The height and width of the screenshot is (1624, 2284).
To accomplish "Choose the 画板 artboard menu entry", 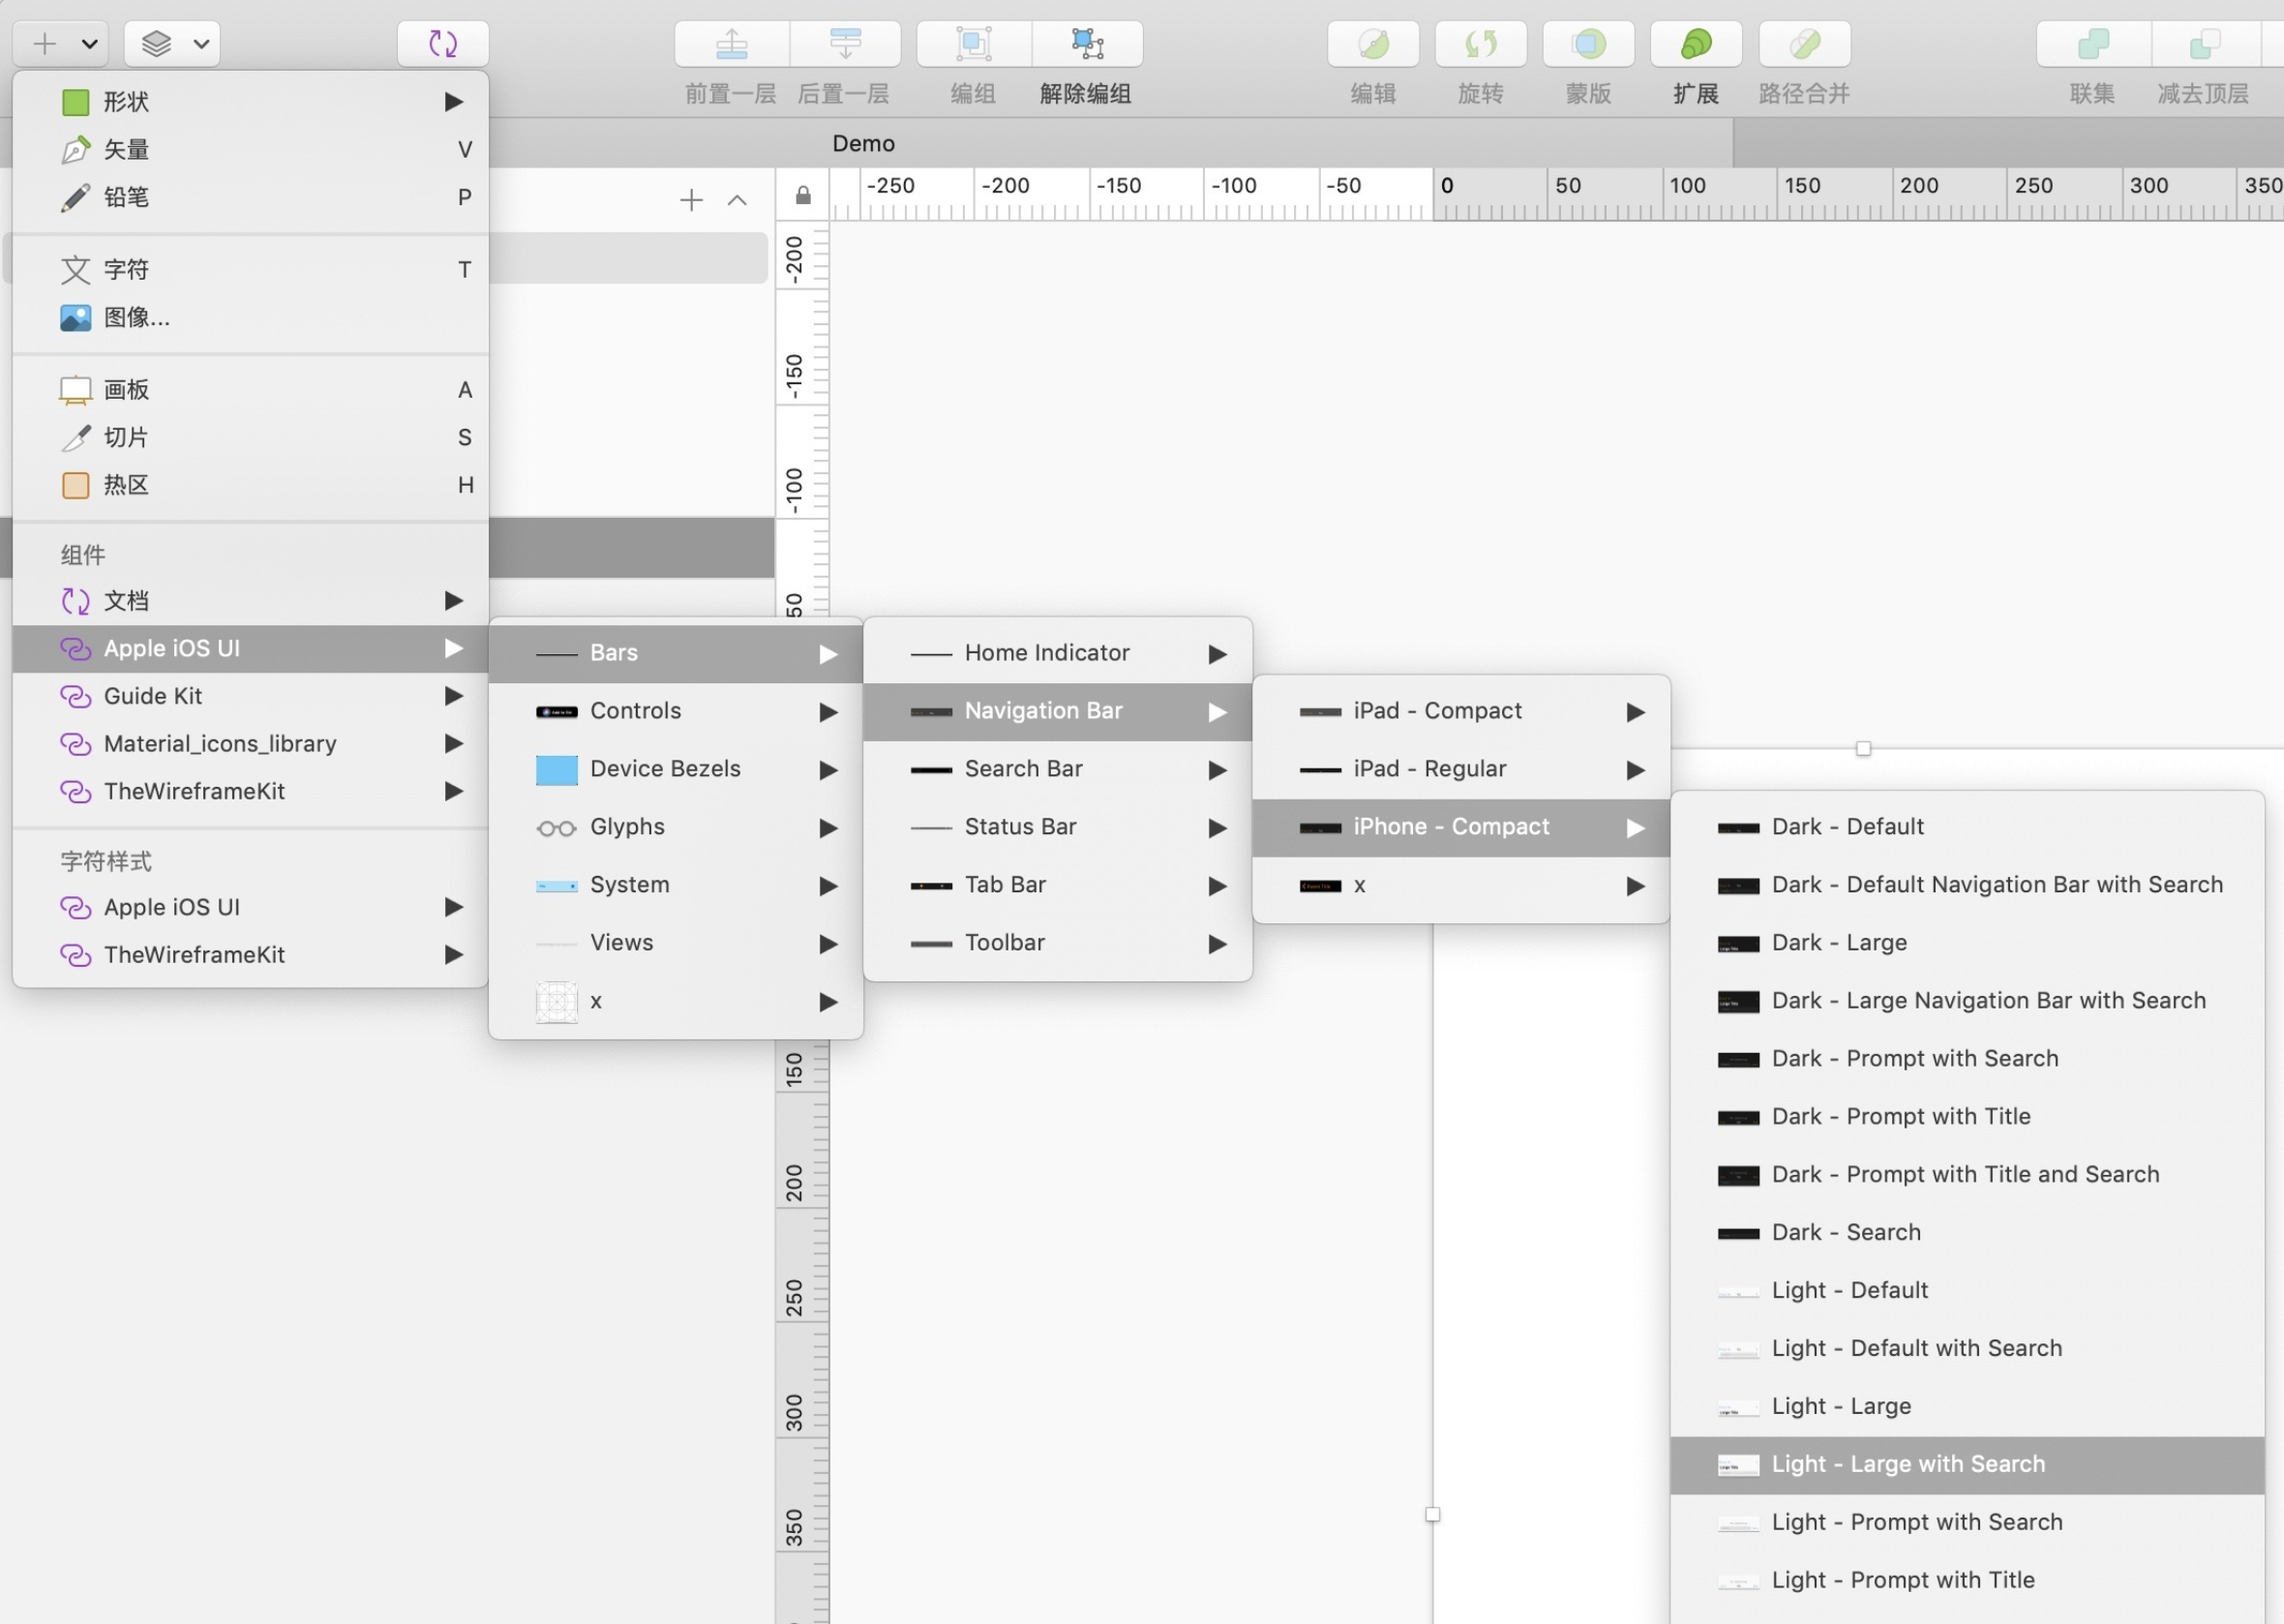I will [250, 390].
